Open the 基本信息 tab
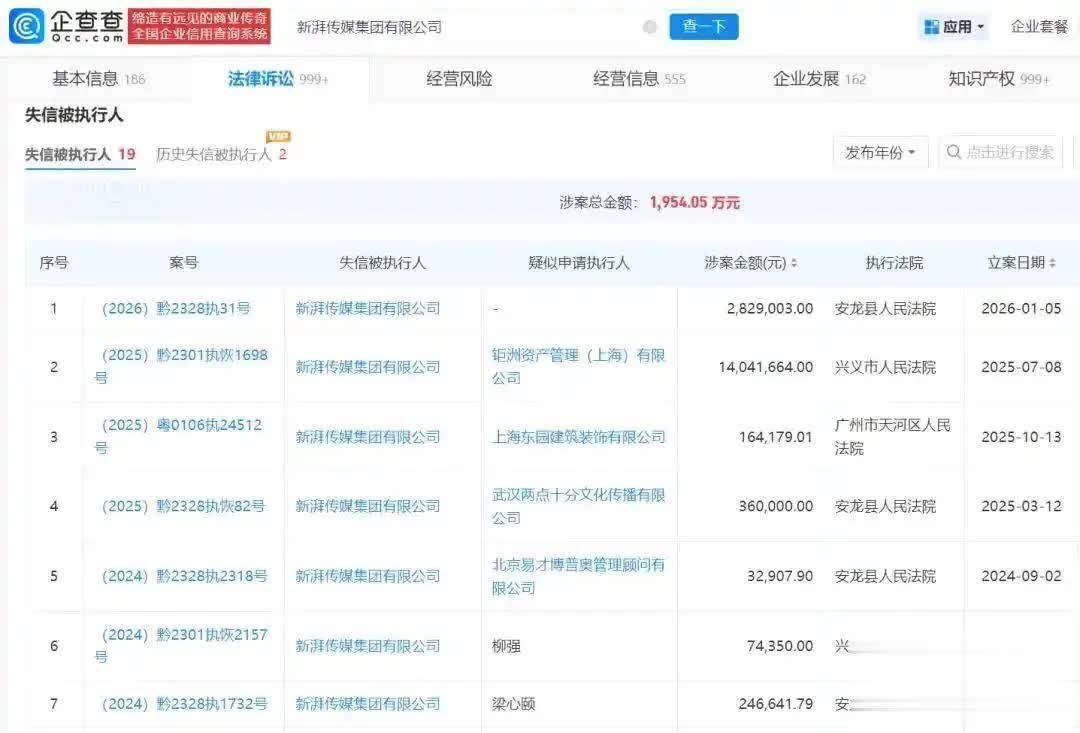 (x=98, y=79)
